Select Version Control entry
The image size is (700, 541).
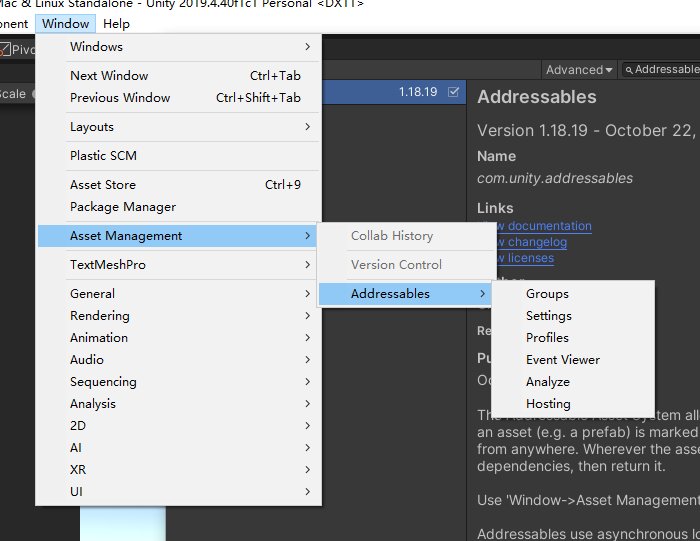tap(406, 265)
